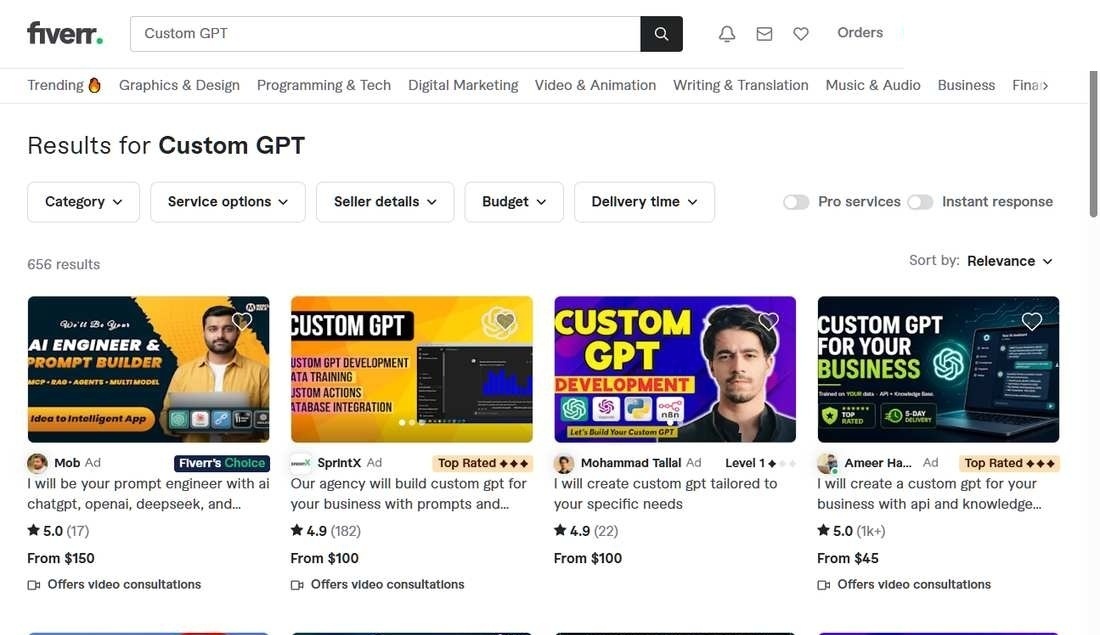Expand the Seller details filter
This screenshot has width=1100, height=635.
385,202
